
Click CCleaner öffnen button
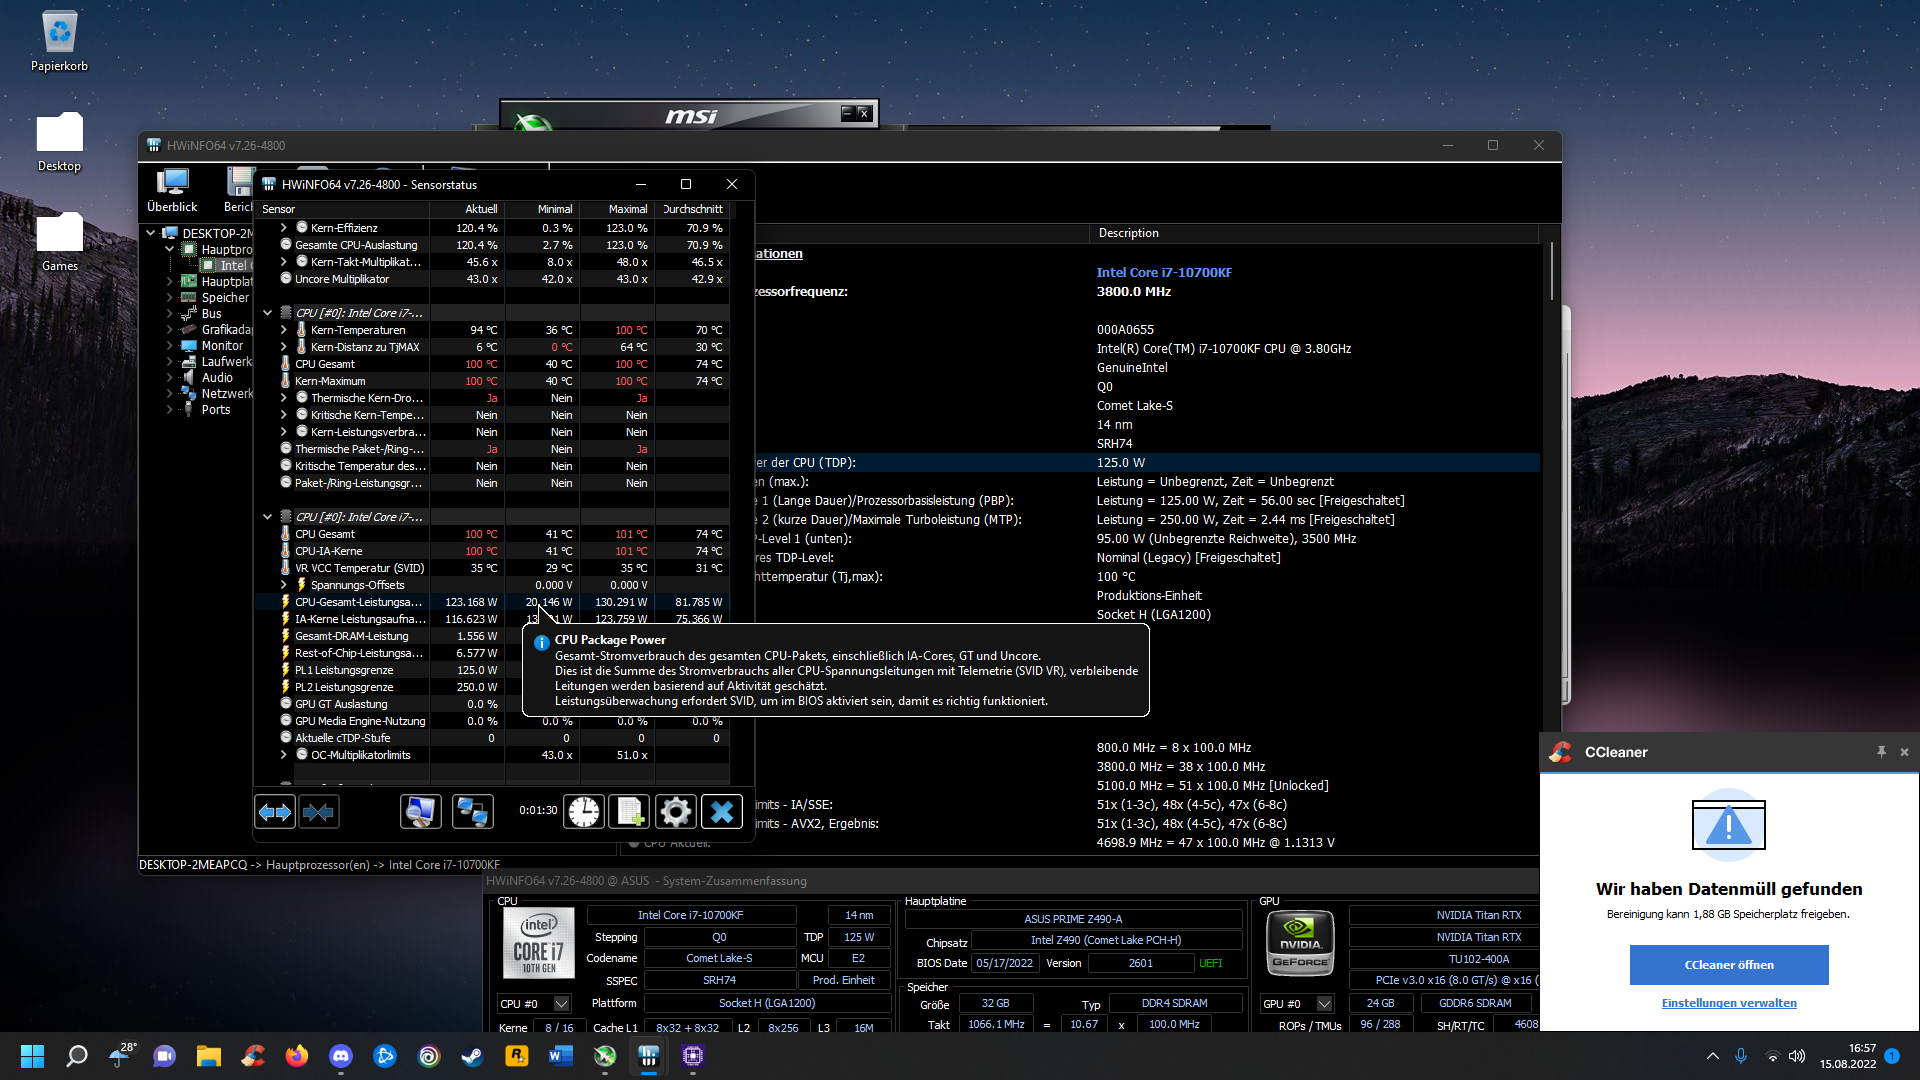tap(1728, 965)
